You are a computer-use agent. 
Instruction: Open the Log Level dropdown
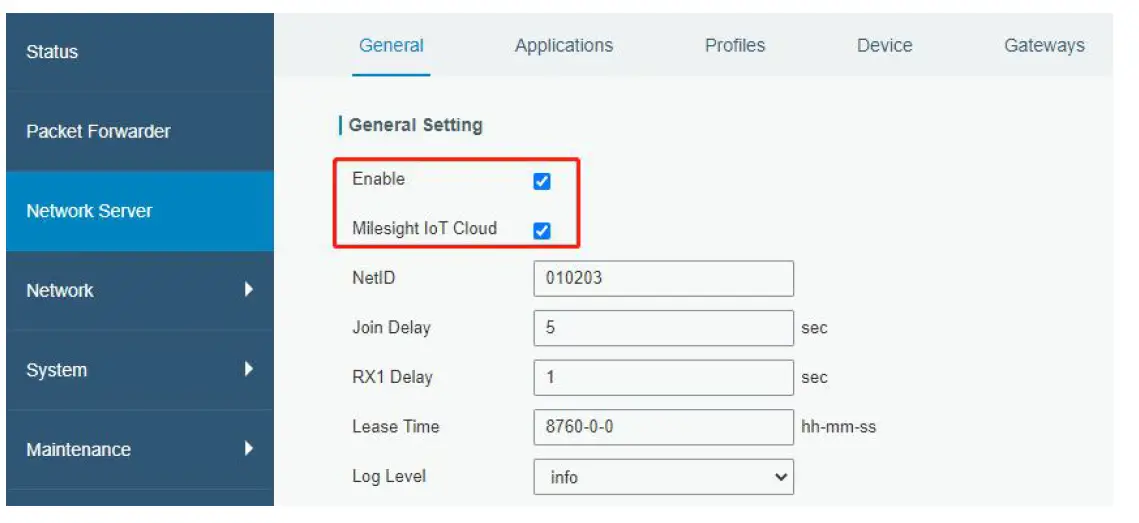[663, 477]
